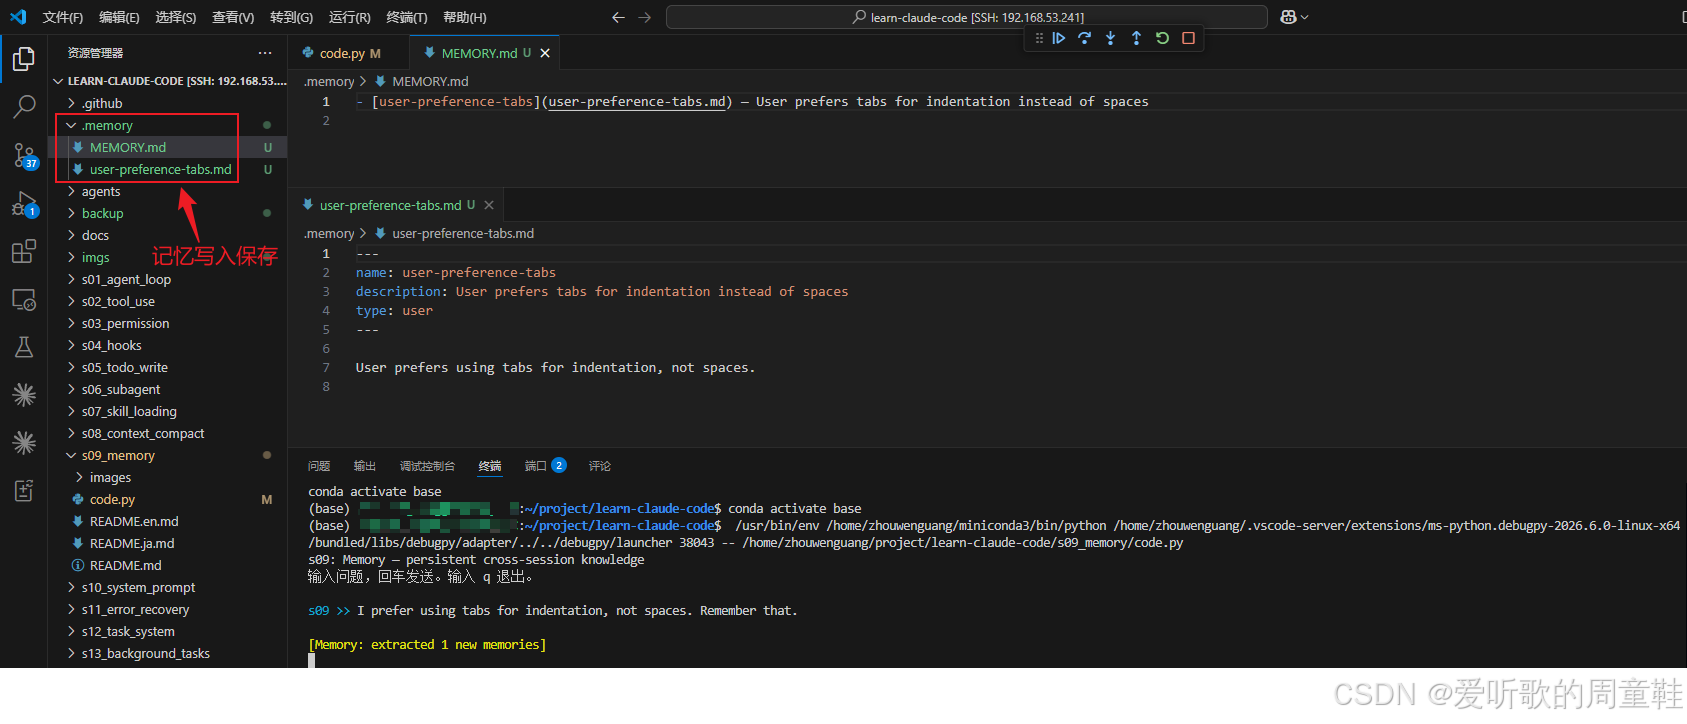The height and width of the screenshot is (724, 1687).
Task: Click the user-preference-tabs.md link in line one
Action: (637, 102)
